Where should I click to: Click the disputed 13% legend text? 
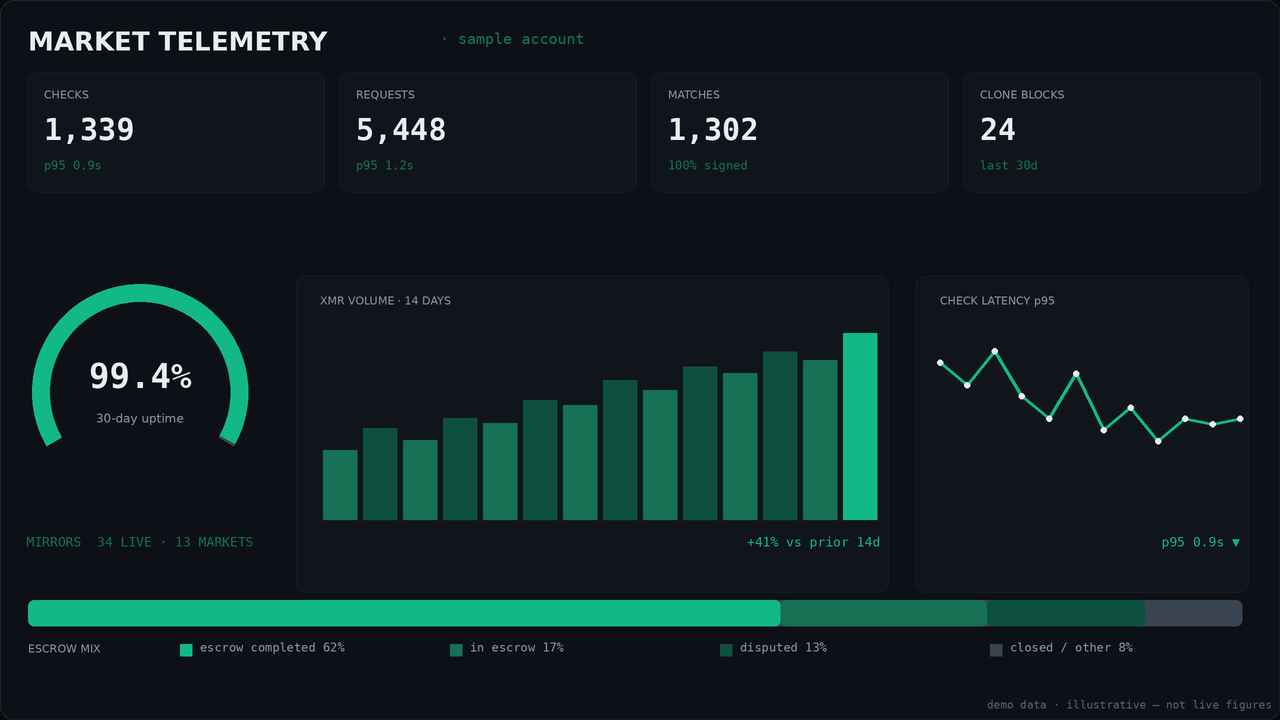coord(783,648)
